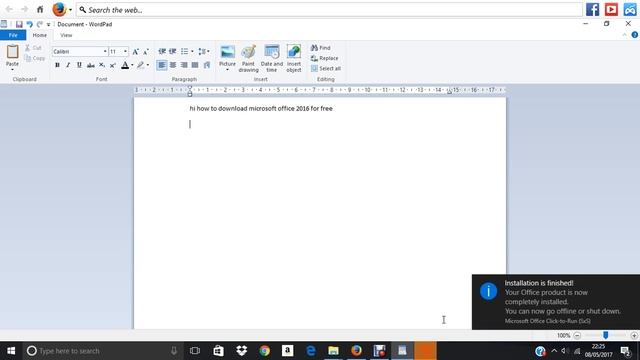Collapse the ribbon with the chevron
Image resolution: width=640 pixels, height=360 pixels.
click(x=624, y=35)
